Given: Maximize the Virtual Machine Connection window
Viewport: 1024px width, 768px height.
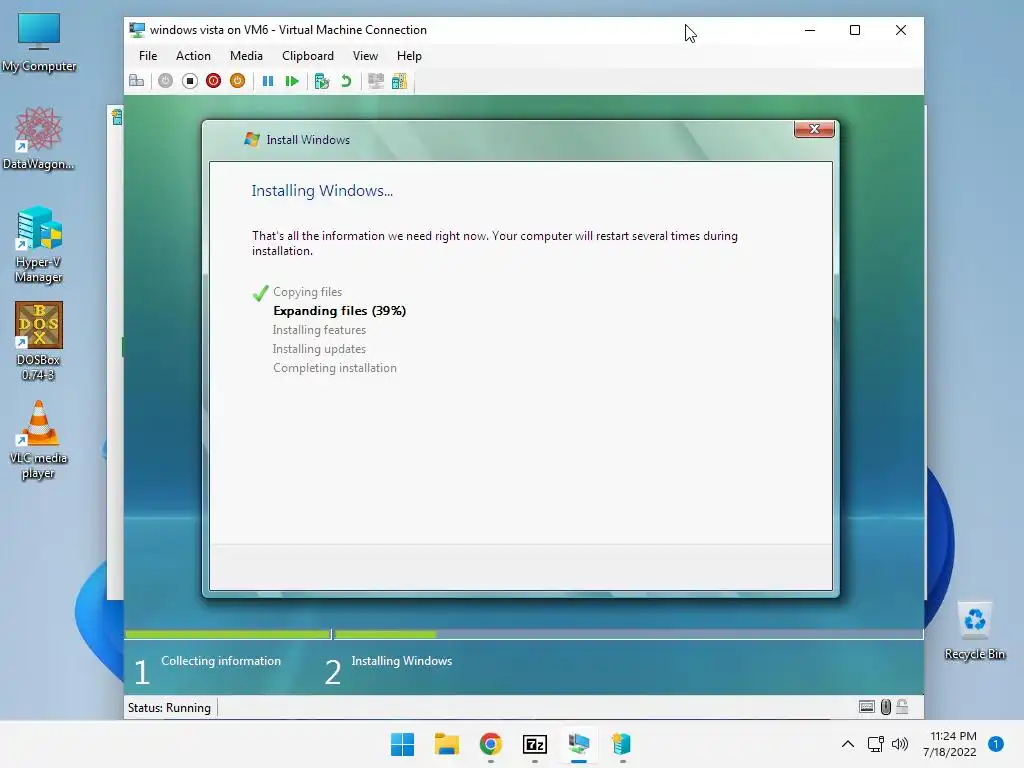Looking at the screenshot, I should tap(855, 30).
